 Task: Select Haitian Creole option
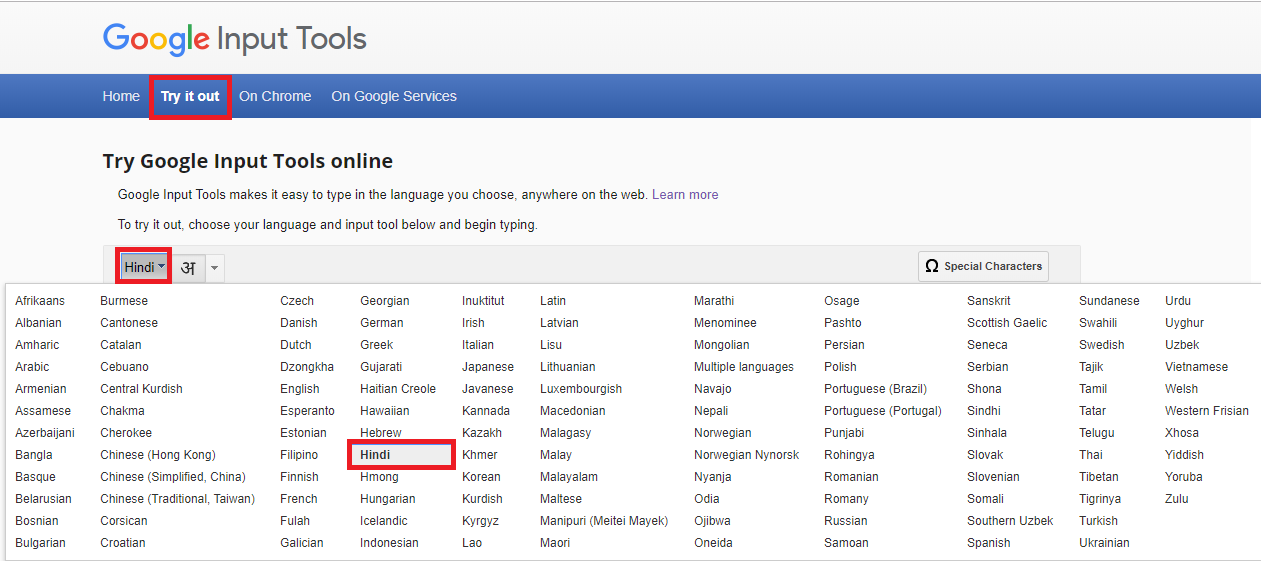point(398,388)
